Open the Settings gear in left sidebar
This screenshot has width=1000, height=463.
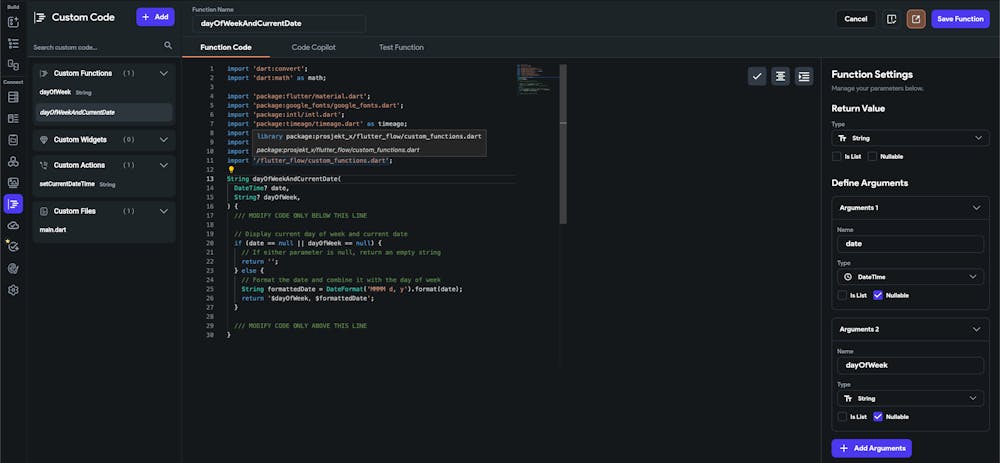13,290
